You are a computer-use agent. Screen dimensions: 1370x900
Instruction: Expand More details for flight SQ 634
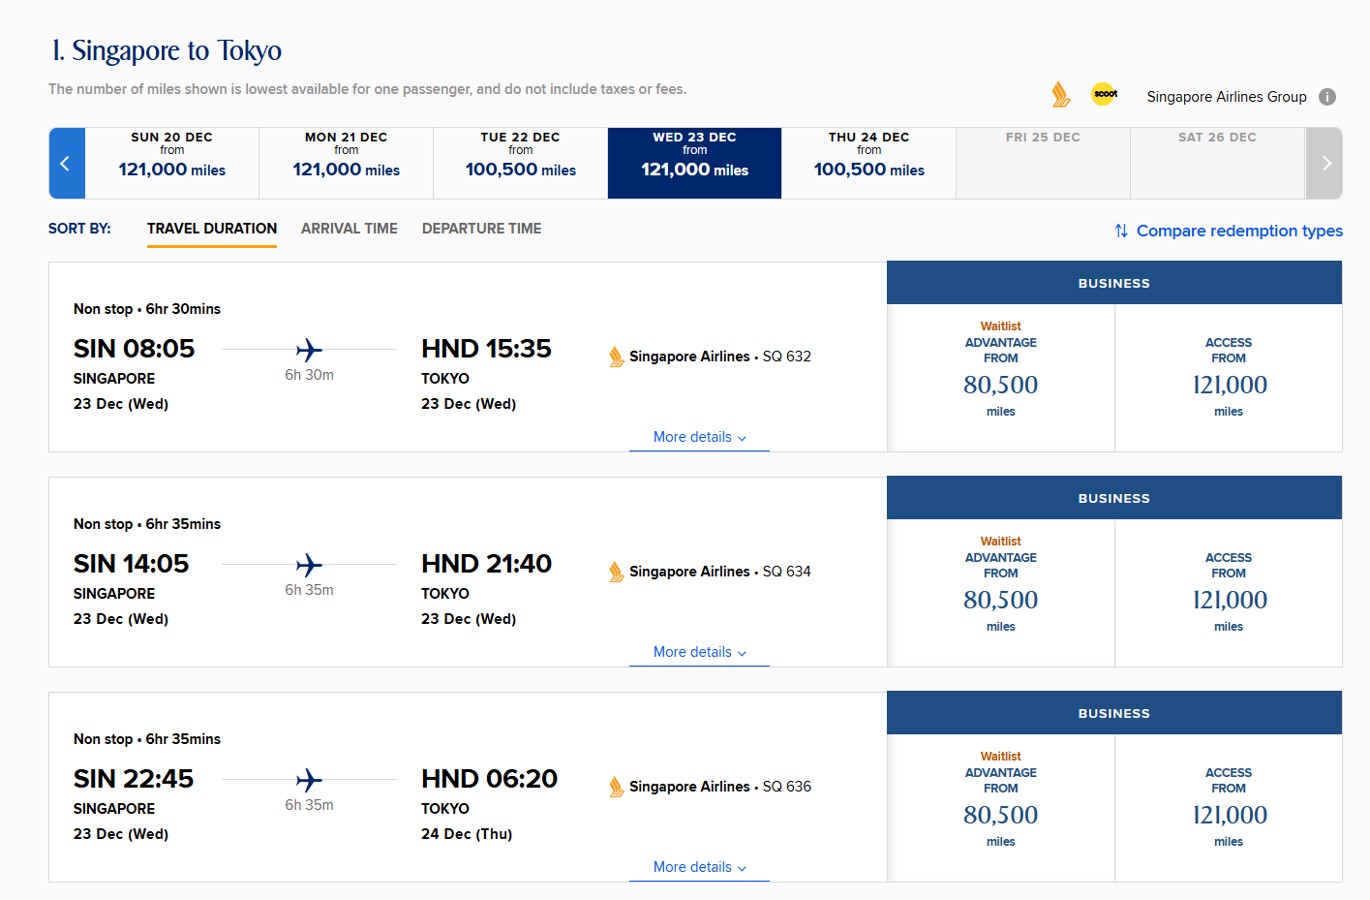699,652
